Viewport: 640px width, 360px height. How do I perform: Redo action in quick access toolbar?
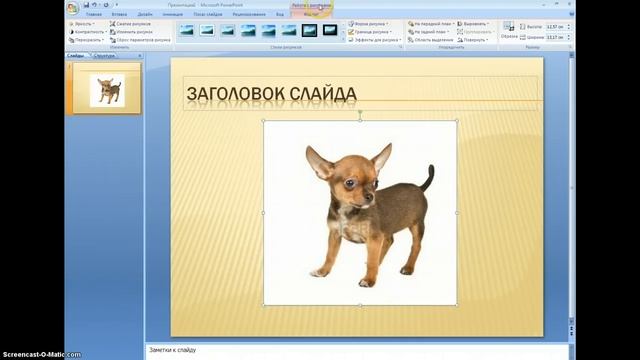(x=106, y=5)
